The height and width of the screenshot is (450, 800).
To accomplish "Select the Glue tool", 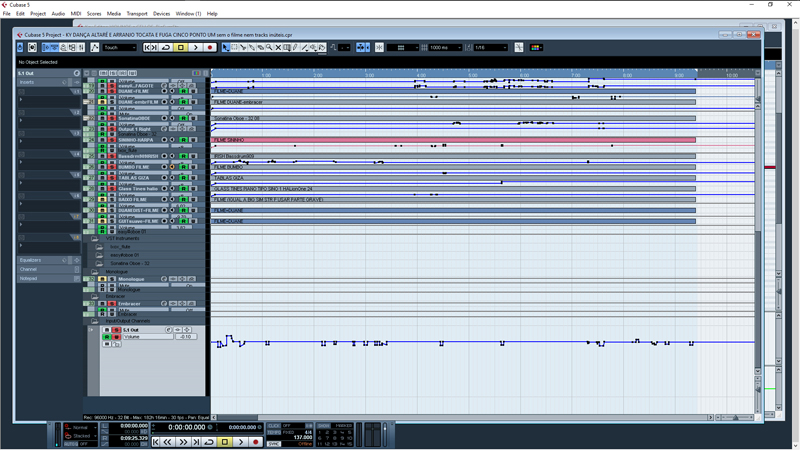I will pos(252,47).
